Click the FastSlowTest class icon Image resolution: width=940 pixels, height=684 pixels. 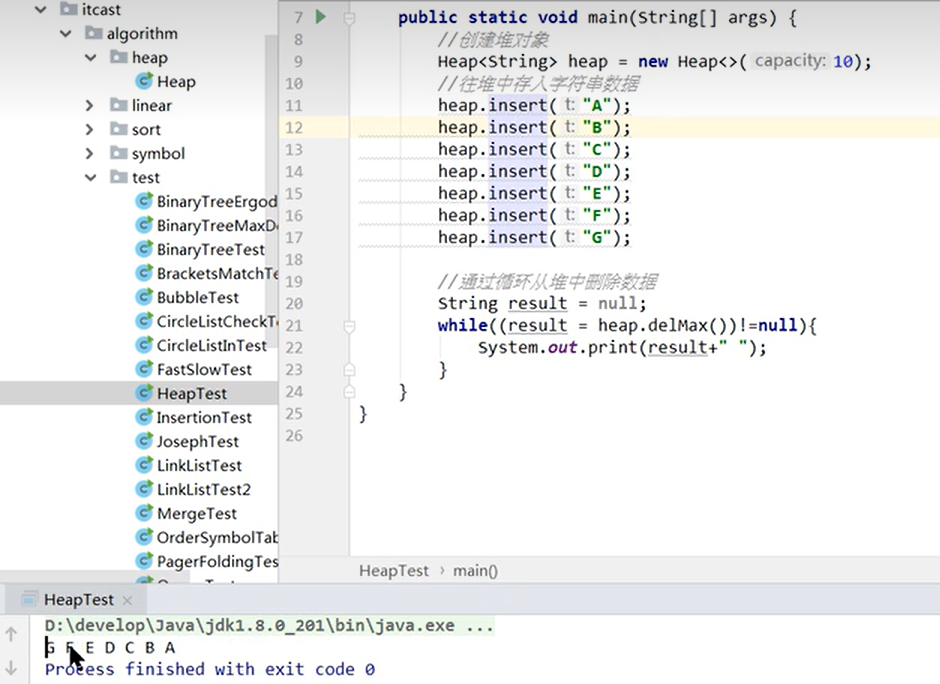(144, 369)
